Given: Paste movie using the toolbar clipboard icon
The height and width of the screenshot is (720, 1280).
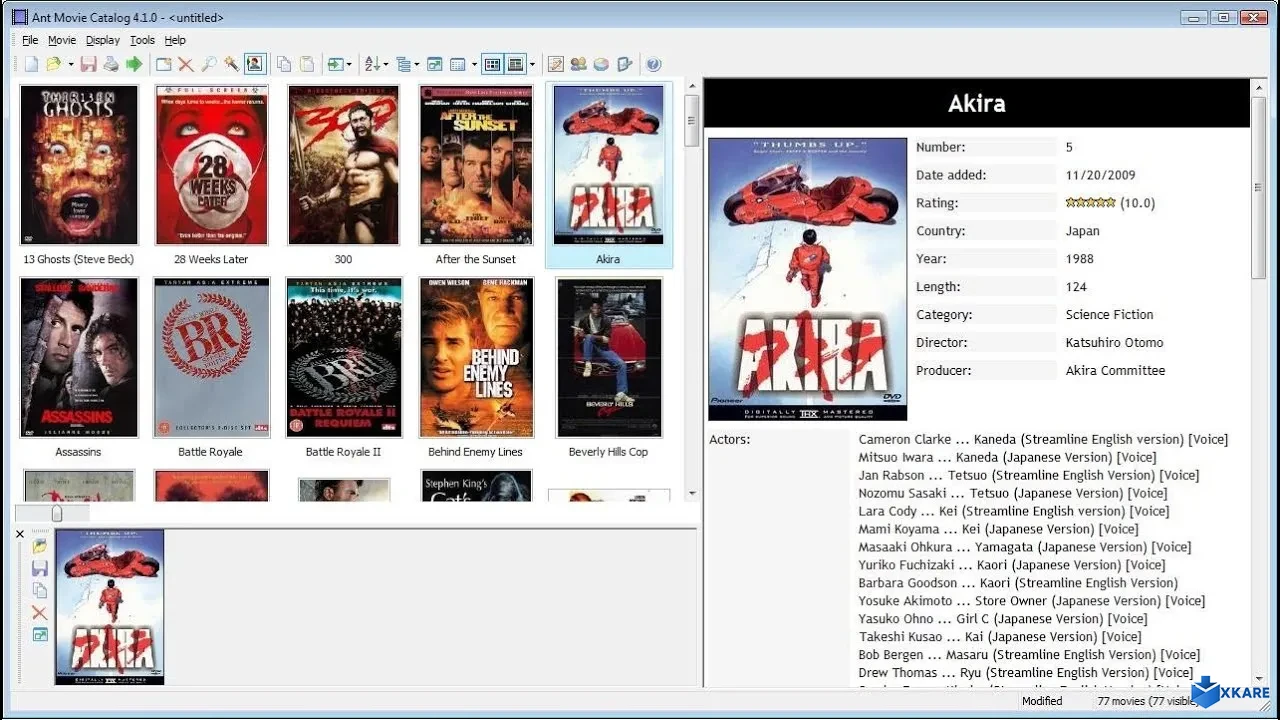Looking at the screenshot, I should tap(307, 64).
